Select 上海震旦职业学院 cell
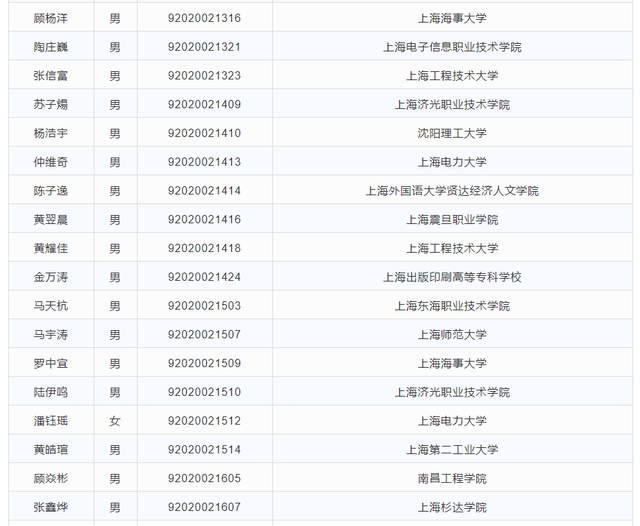The height and width of the screenshot is (526, 640). (x=452, y=220)
